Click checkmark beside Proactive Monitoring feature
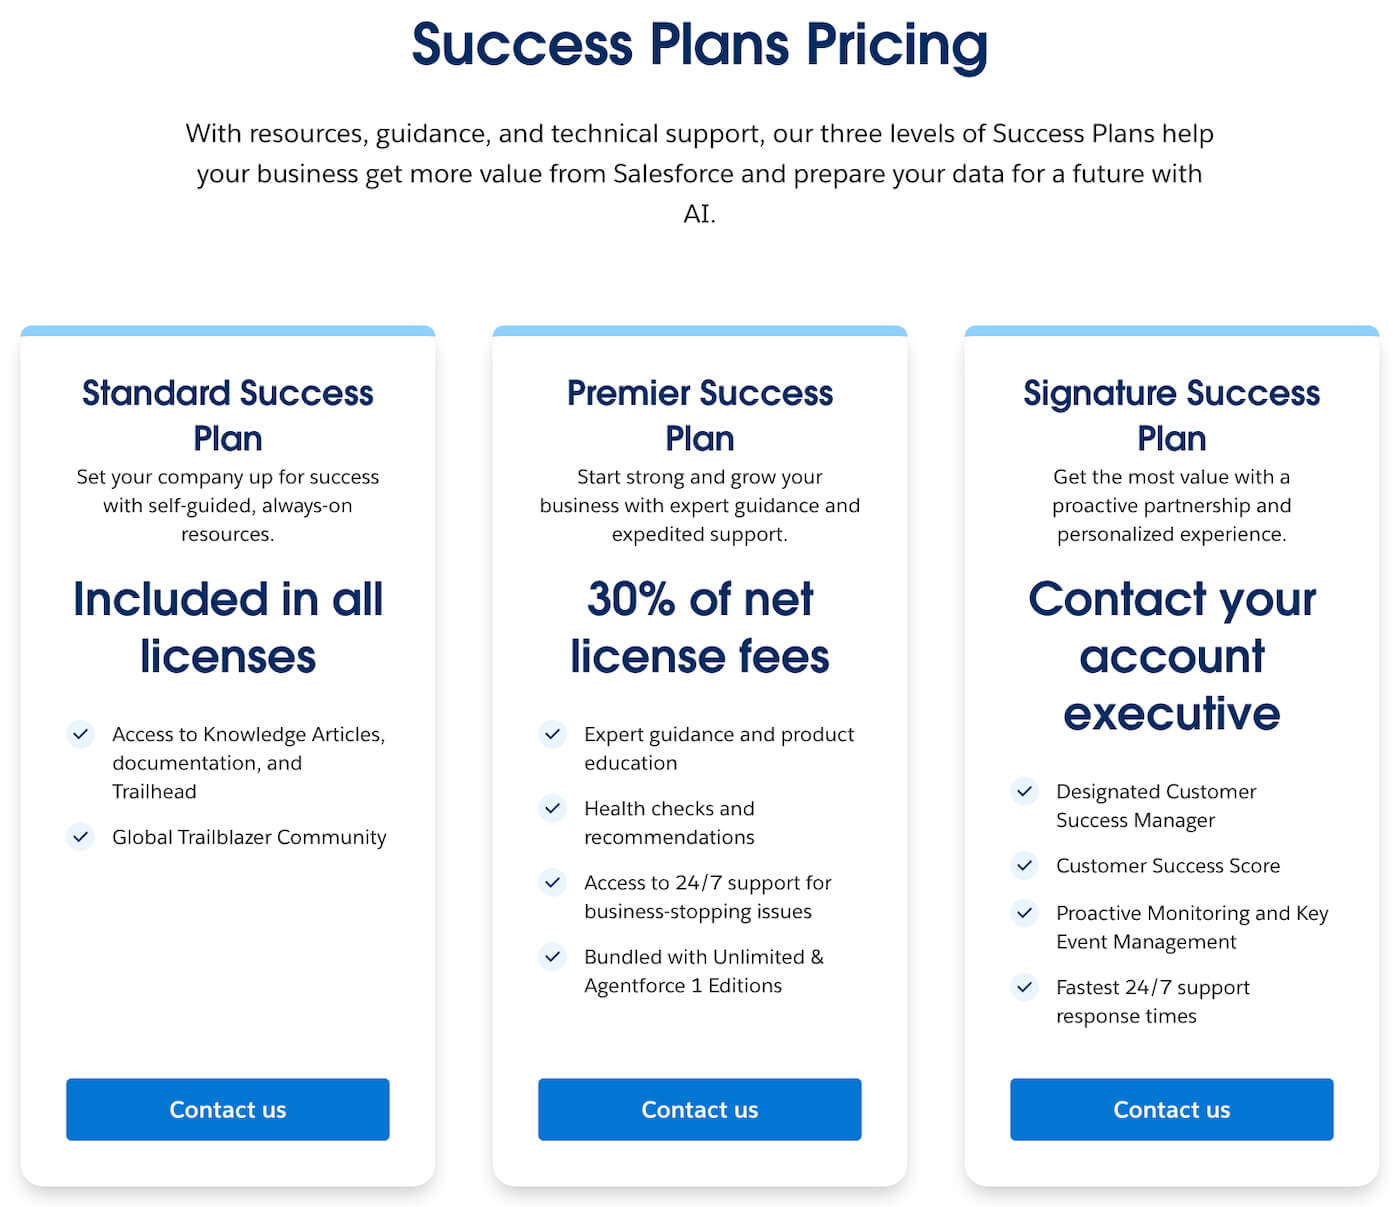Image resolution: width=1400 pixels, height=1207 pixels. (1025, 912)
